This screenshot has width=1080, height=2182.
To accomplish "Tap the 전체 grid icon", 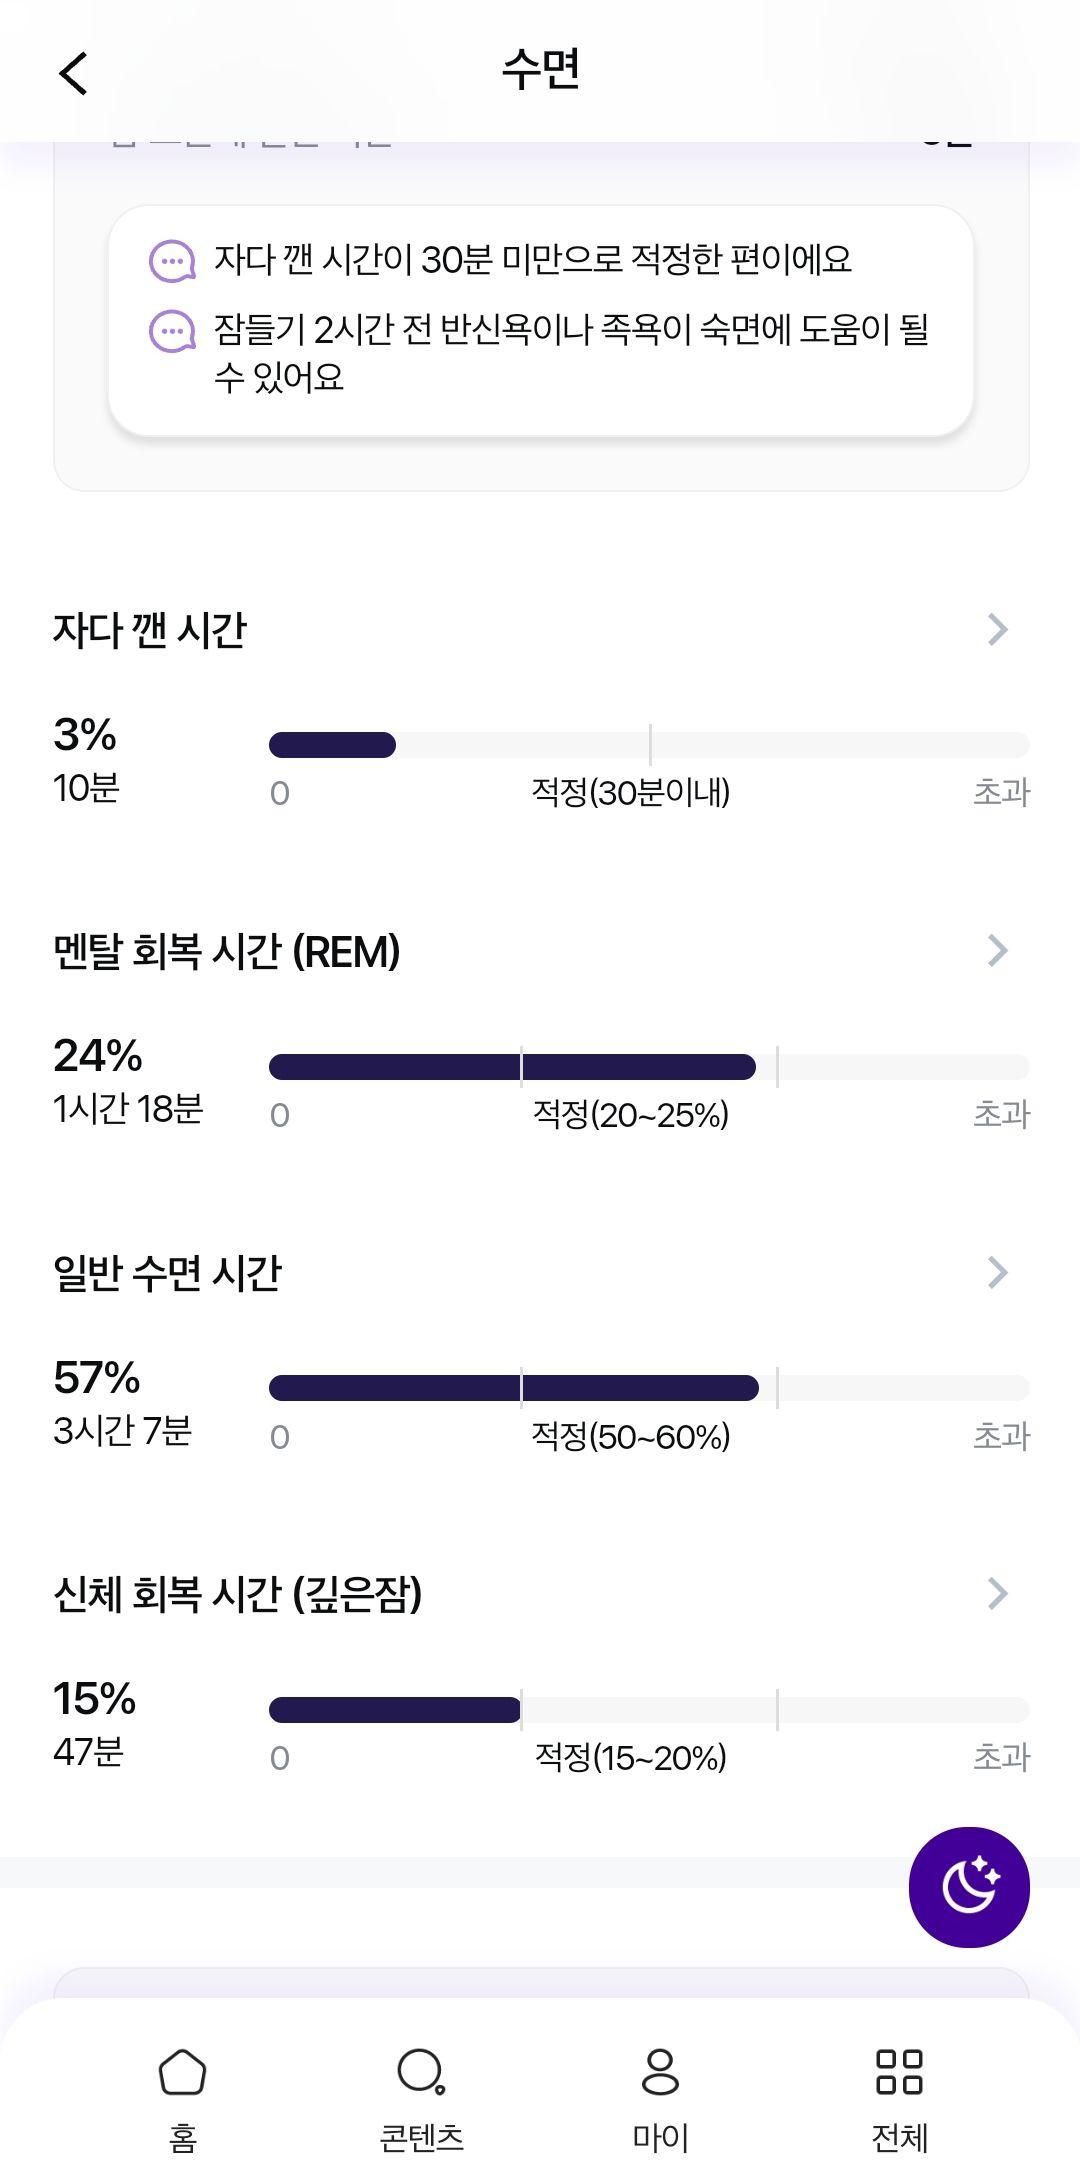I will [x=899, y=2071].
